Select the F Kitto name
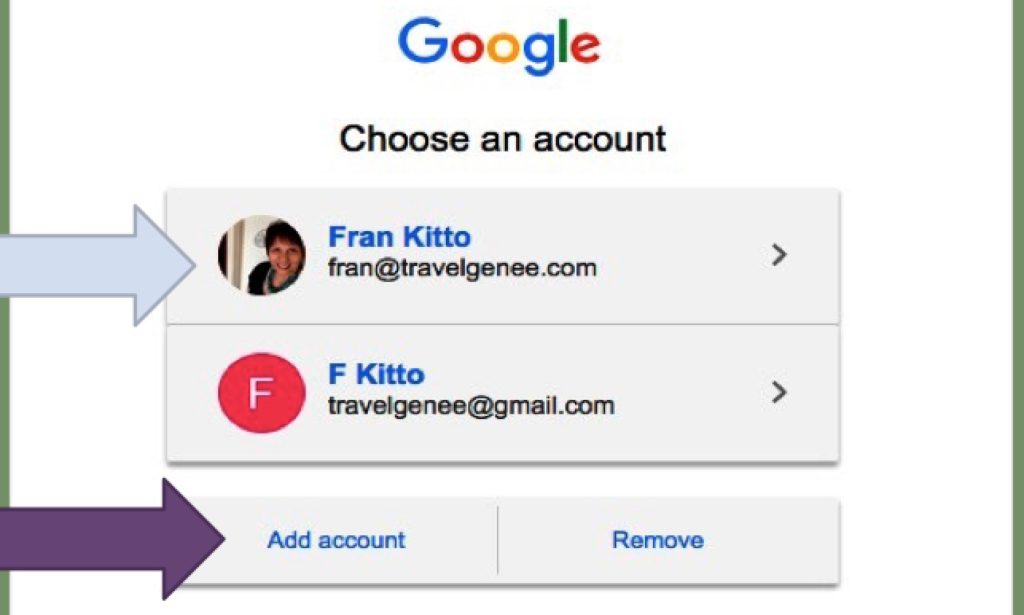Viewport: 1024px width, 615px height. point(376,374)
